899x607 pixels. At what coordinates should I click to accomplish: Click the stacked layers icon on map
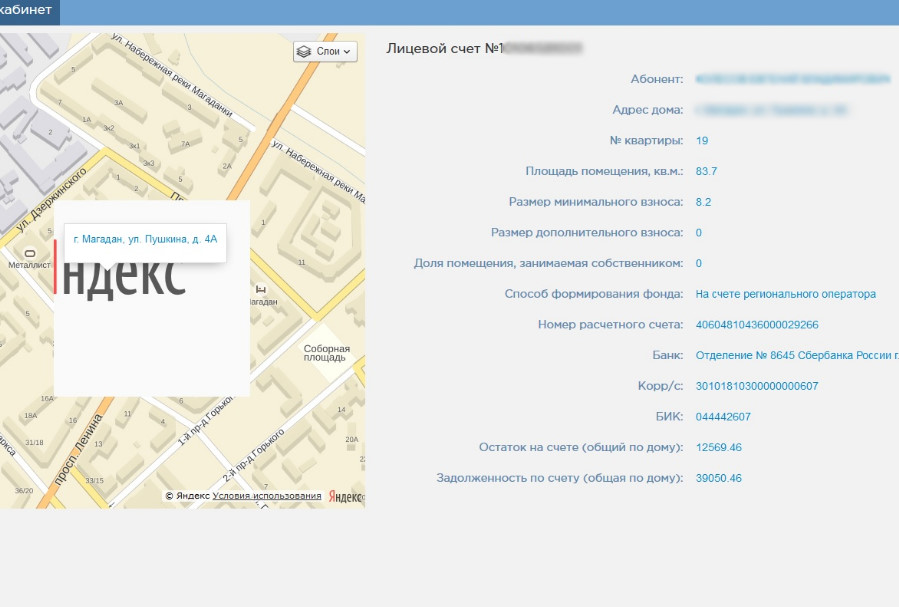pos(305,51)
